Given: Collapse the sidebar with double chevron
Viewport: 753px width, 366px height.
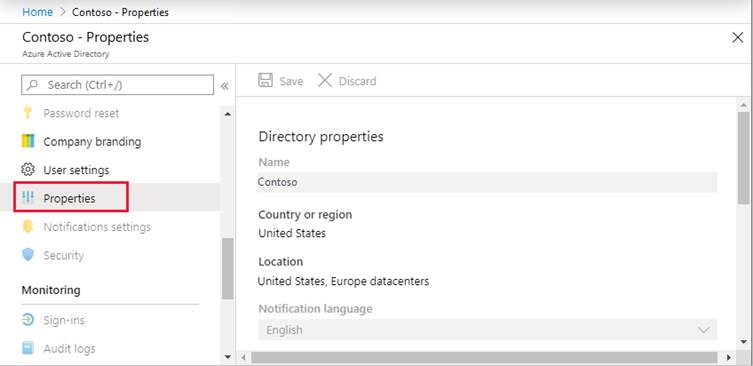Looking at the screenshot, I should click(224, 86).
